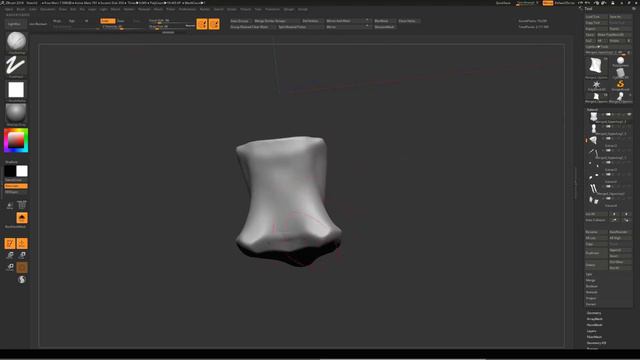
Task: Select the PolyMesh3D star tool thumbnail
Action: pyautogui.click(x=596, y=85)
